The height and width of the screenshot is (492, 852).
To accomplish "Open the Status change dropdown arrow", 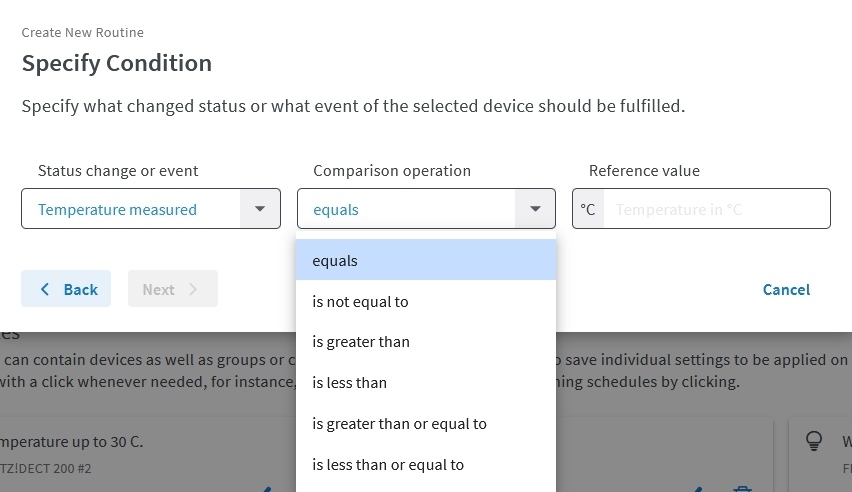I will [x=260, y=209].
